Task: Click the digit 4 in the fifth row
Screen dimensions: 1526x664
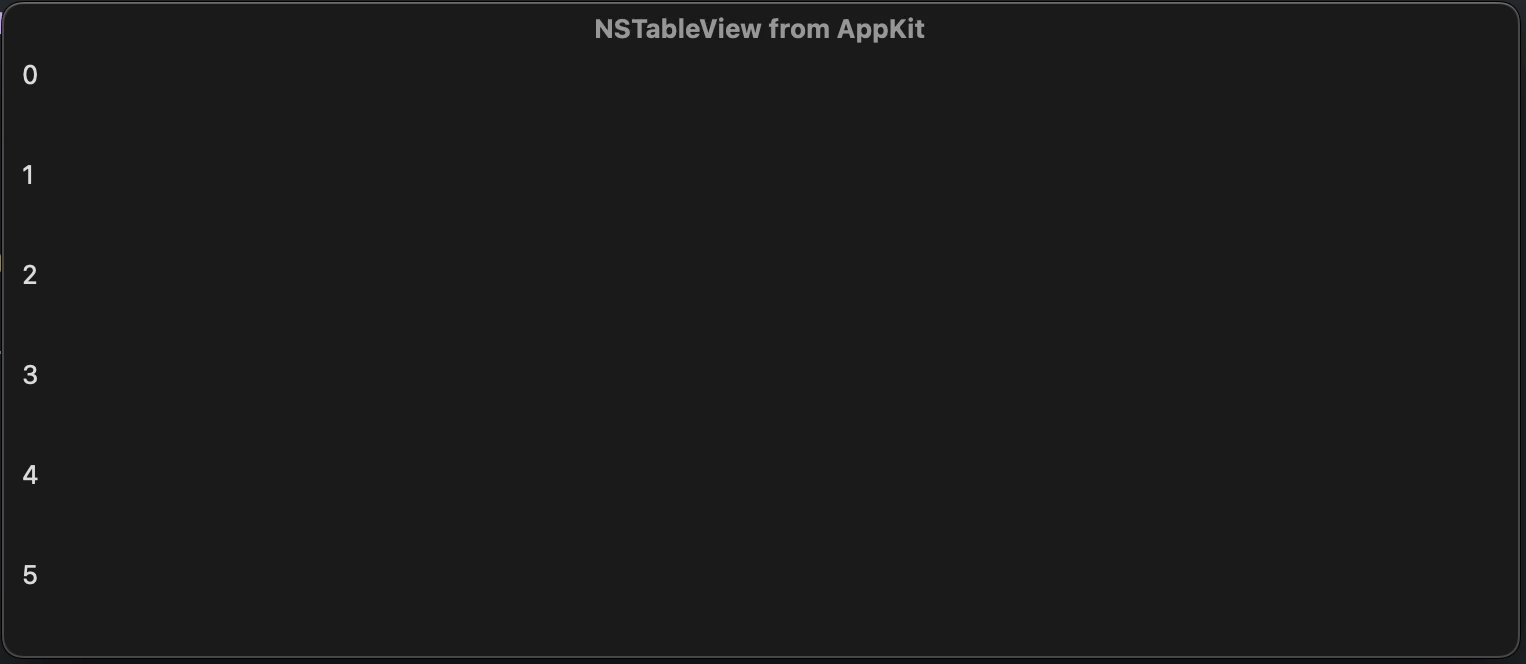Action: point(30,475)
